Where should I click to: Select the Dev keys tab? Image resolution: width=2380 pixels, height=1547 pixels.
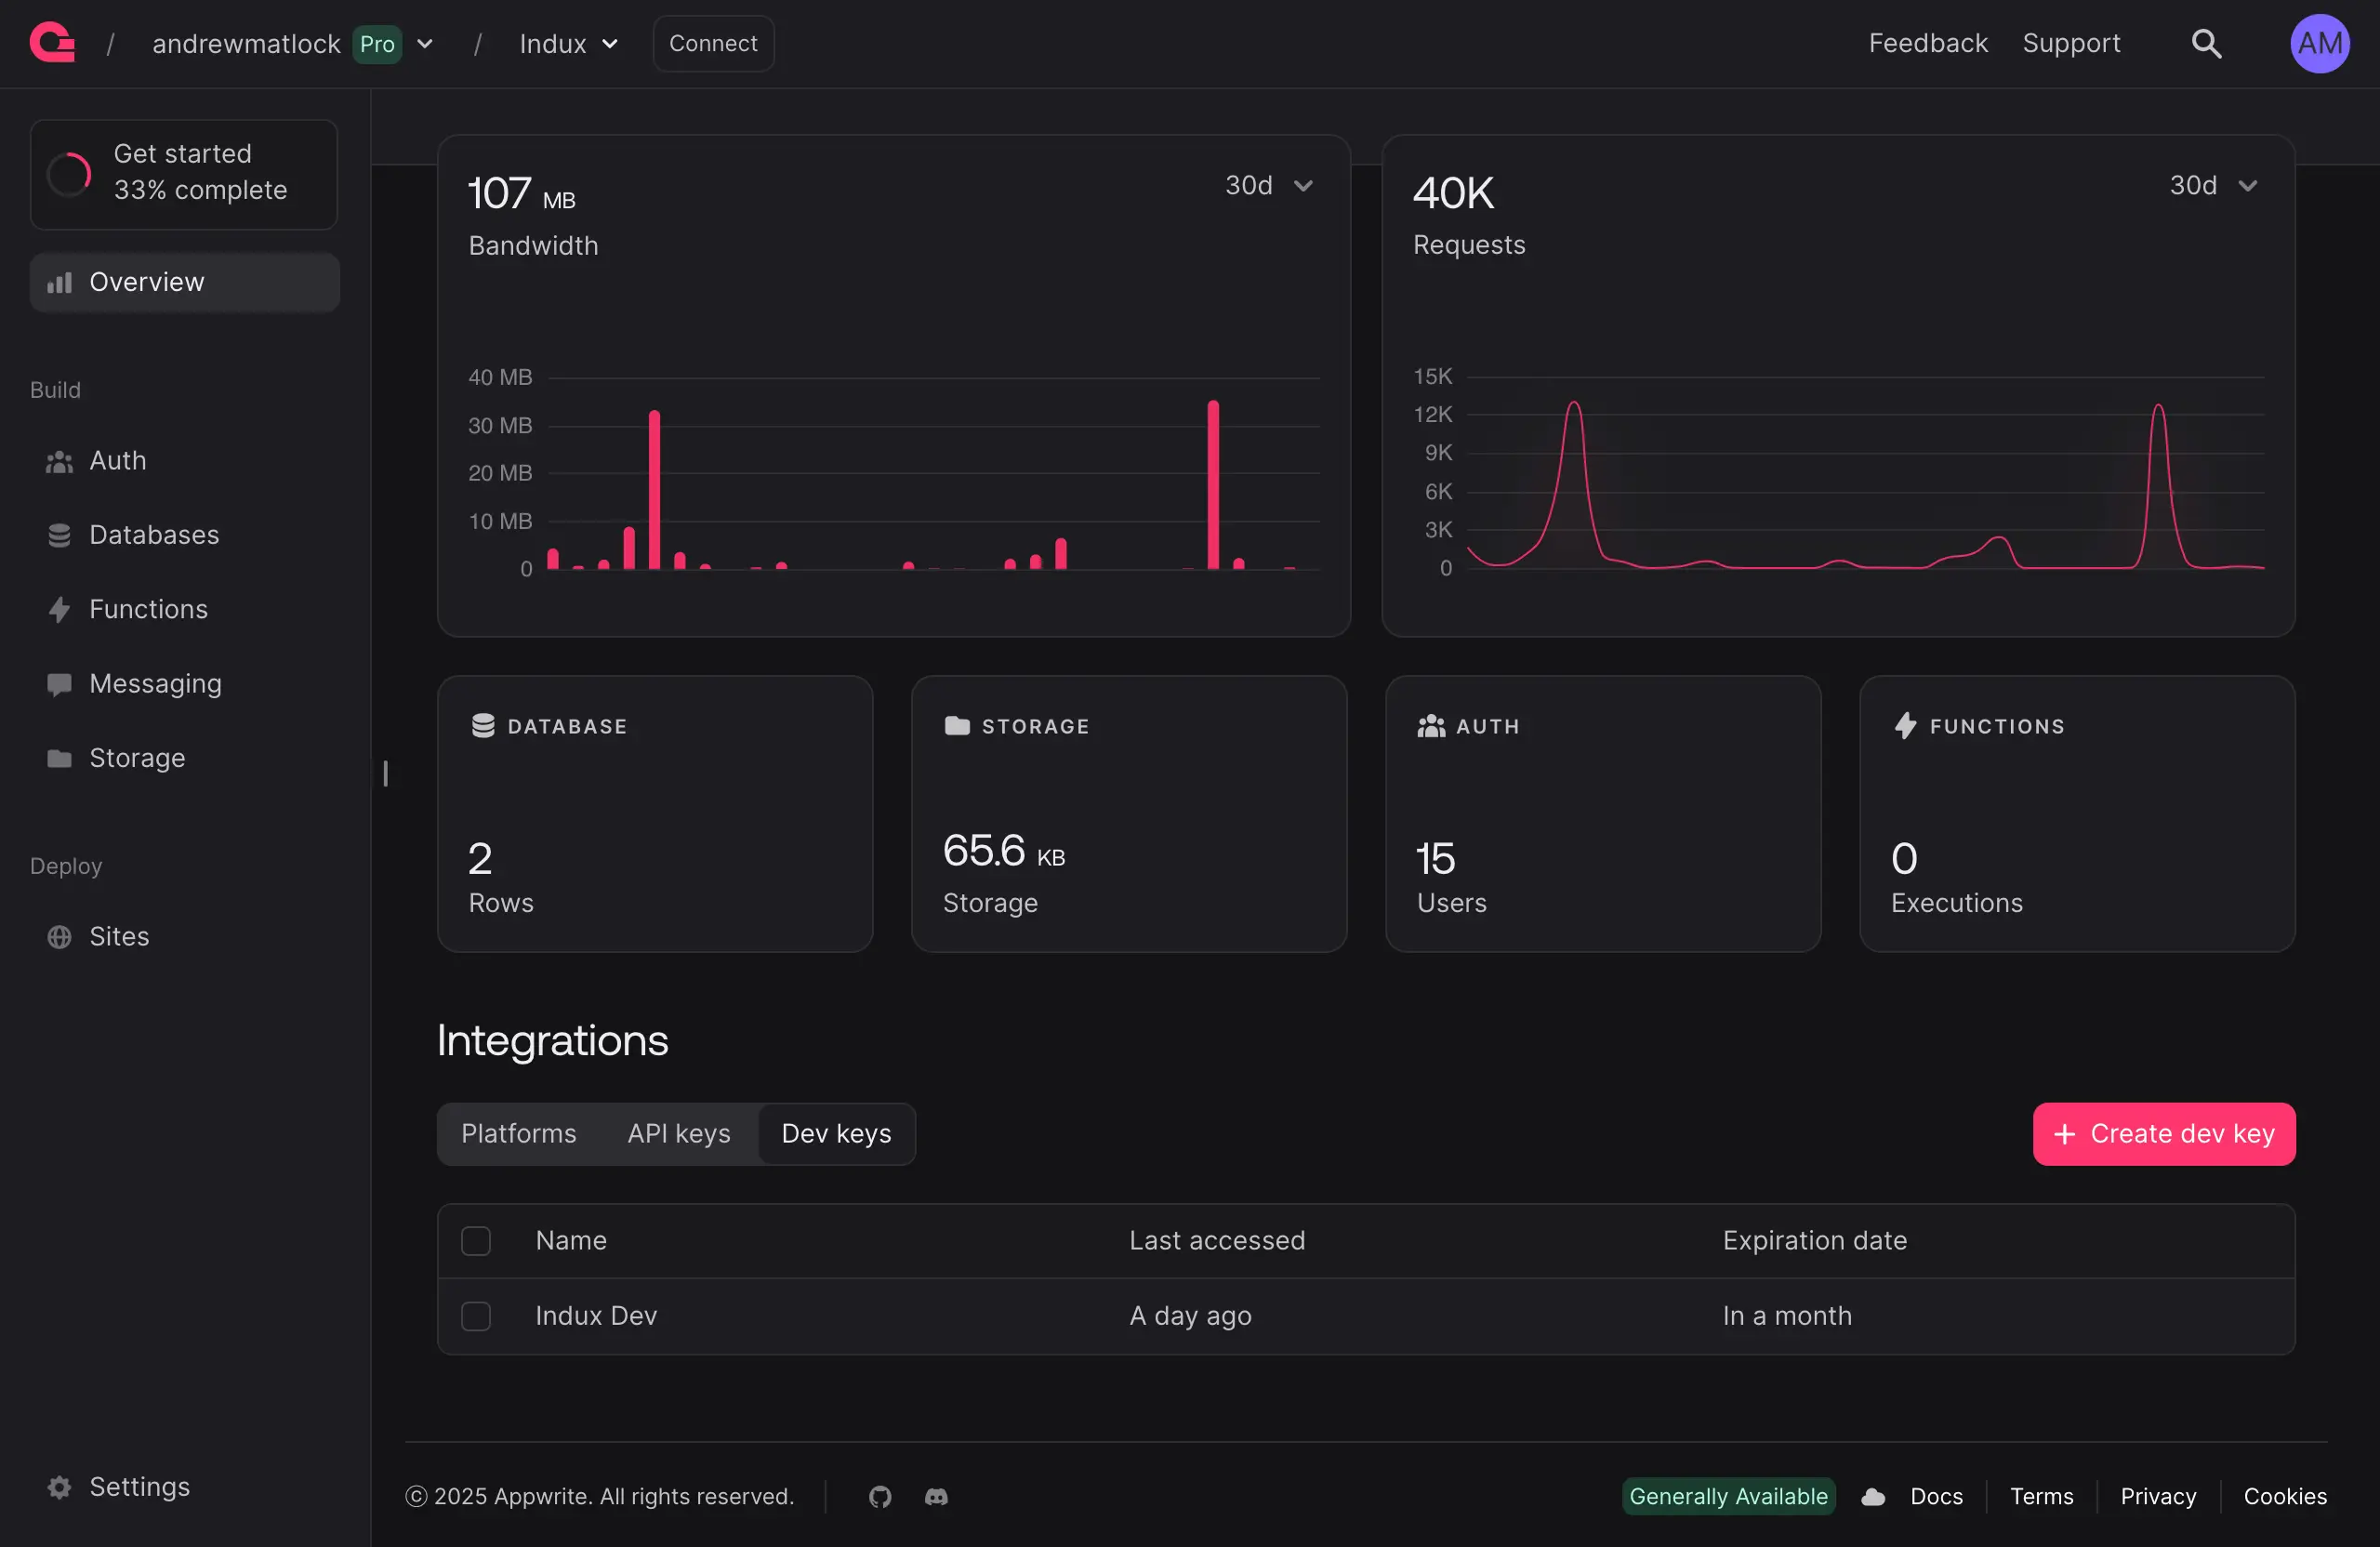836,1134
